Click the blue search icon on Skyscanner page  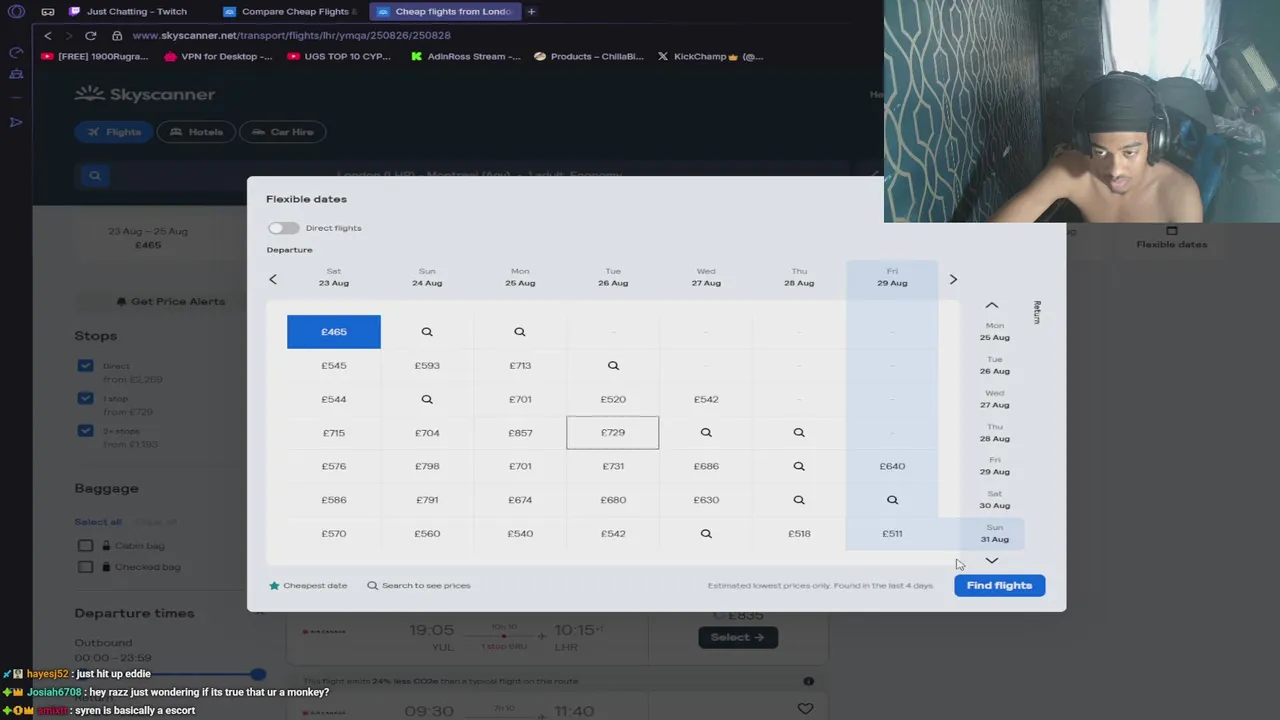tap(95, 176)
